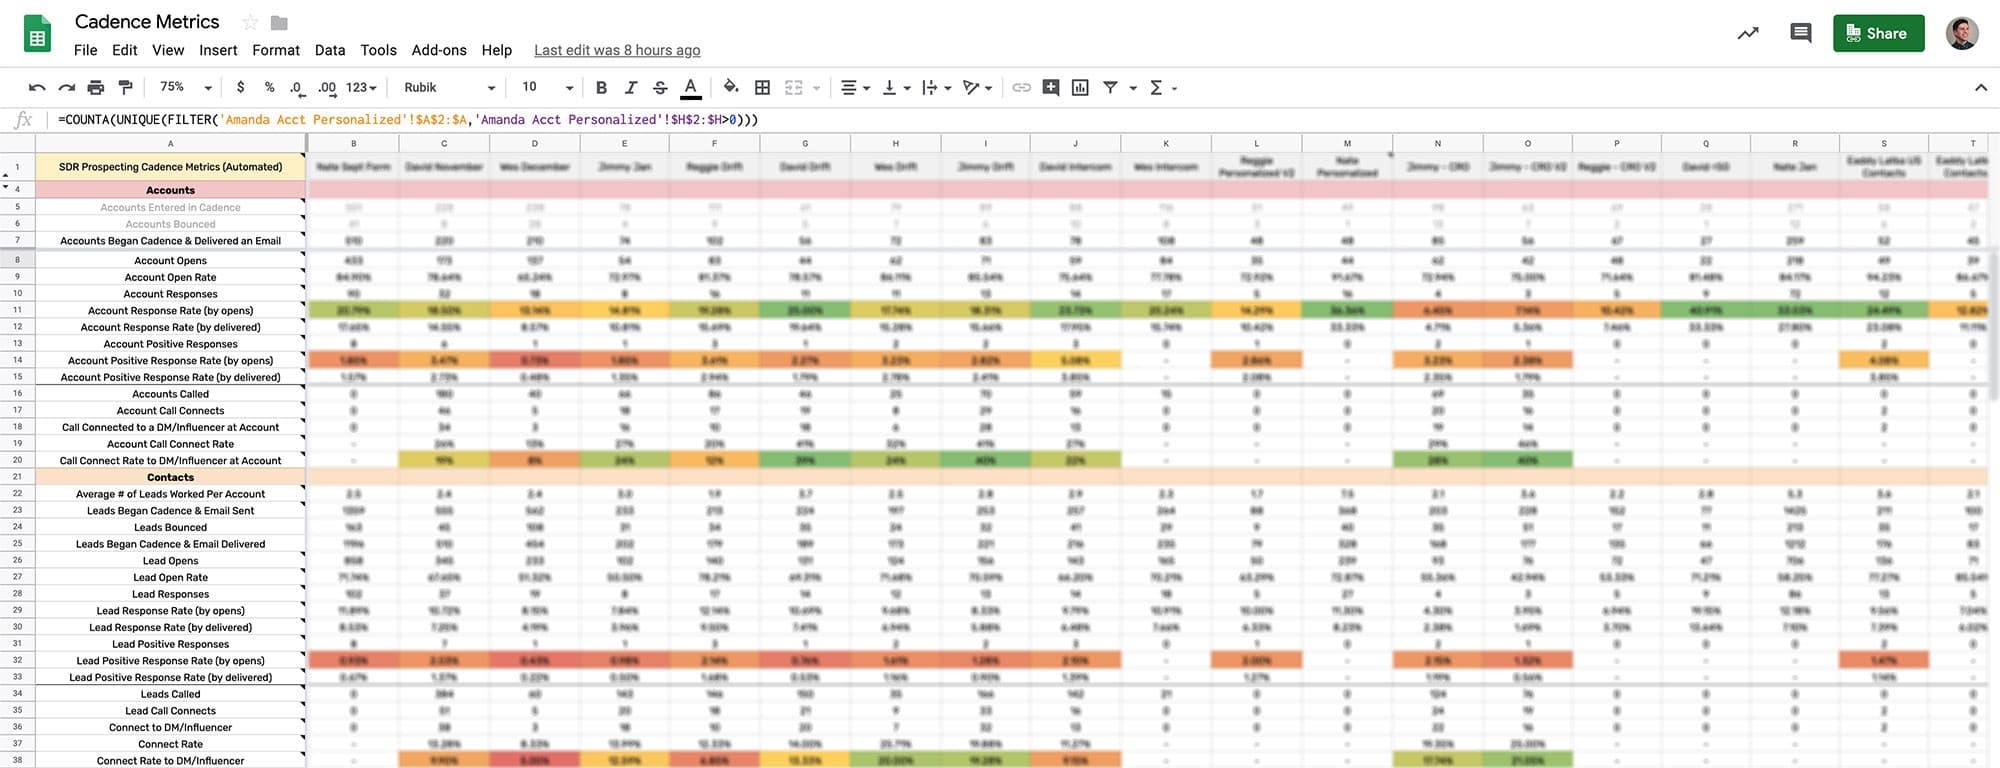Open the File menu
The width and height of the screenshot is (2000, 768).
pyautogui.click(x=86, y=50)
